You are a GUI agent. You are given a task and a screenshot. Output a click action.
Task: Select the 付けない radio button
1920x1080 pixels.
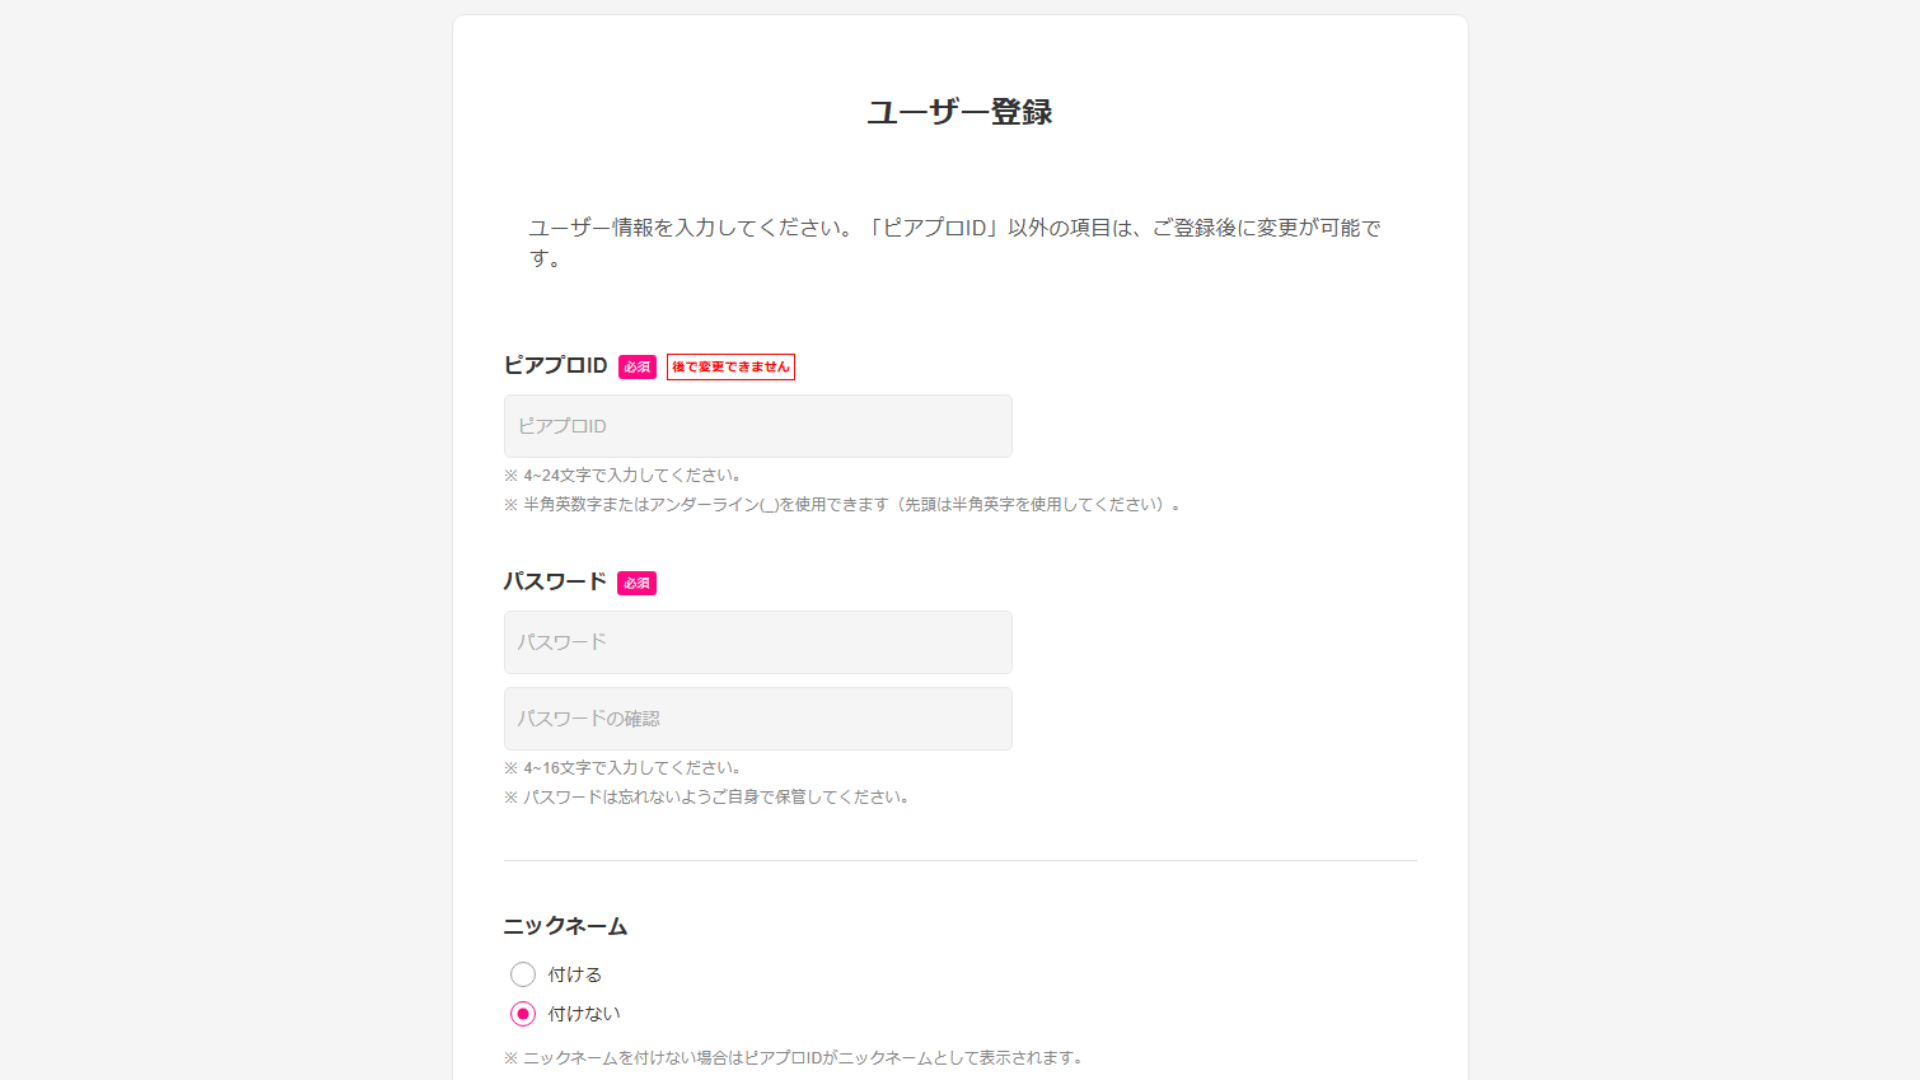(x=523, y=1013)
